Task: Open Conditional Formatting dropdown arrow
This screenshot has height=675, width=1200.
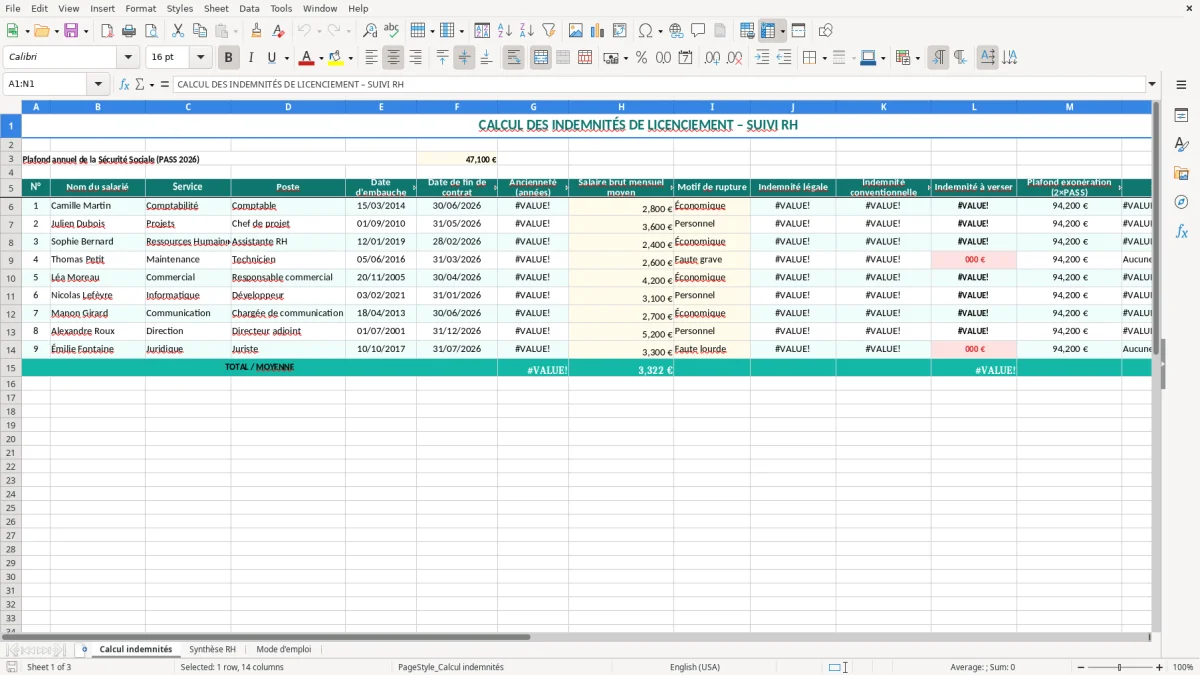Action: tap(918, 58)
